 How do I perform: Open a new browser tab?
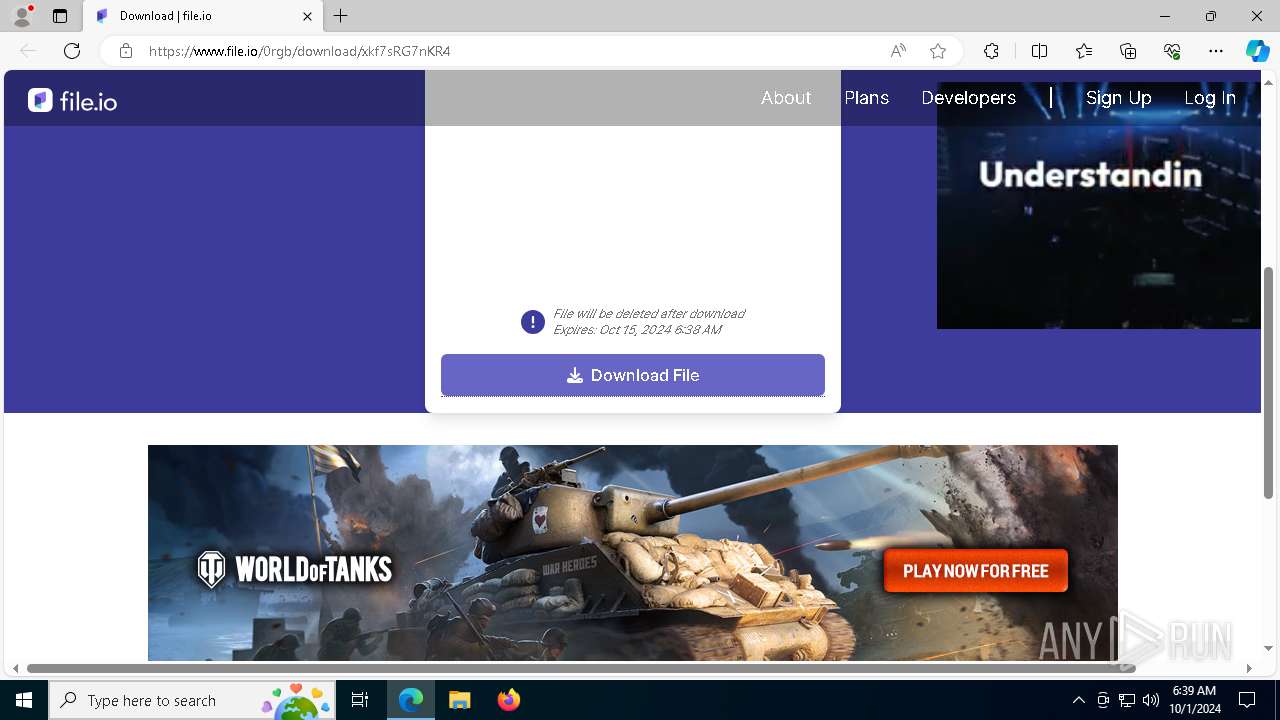pyautogui.click(x=341, y=16)
